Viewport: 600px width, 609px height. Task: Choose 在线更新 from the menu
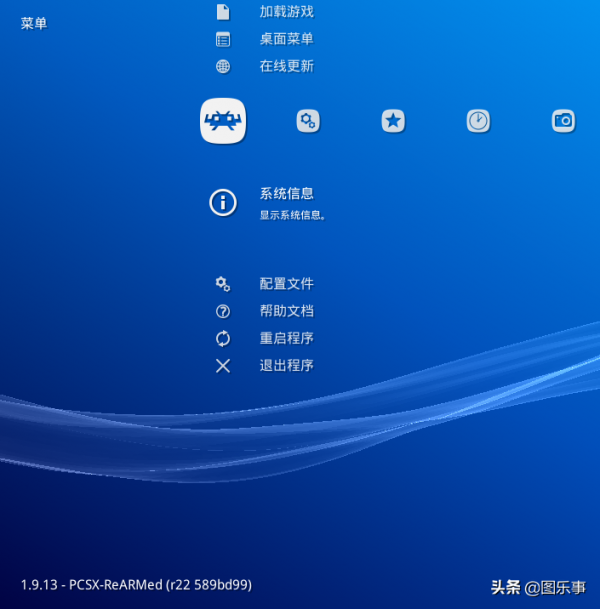click(x=287, y=66)
